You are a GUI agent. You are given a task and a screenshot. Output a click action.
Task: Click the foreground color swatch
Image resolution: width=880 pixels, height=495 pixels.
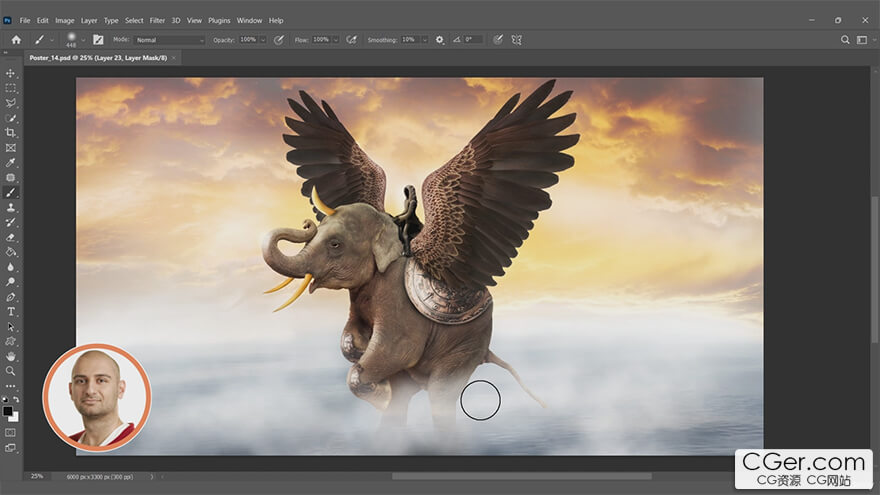point(8,411)
